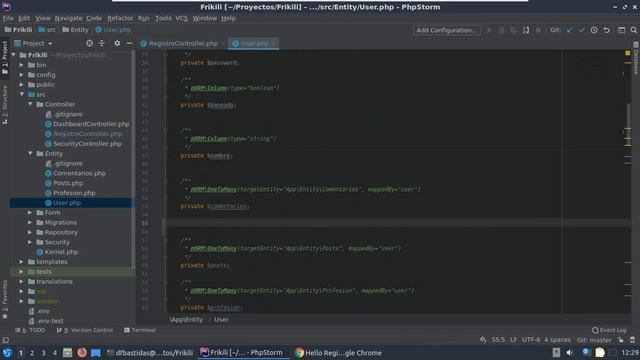
Task: Collapse the Frikili root folder
Action: [14, 55]
